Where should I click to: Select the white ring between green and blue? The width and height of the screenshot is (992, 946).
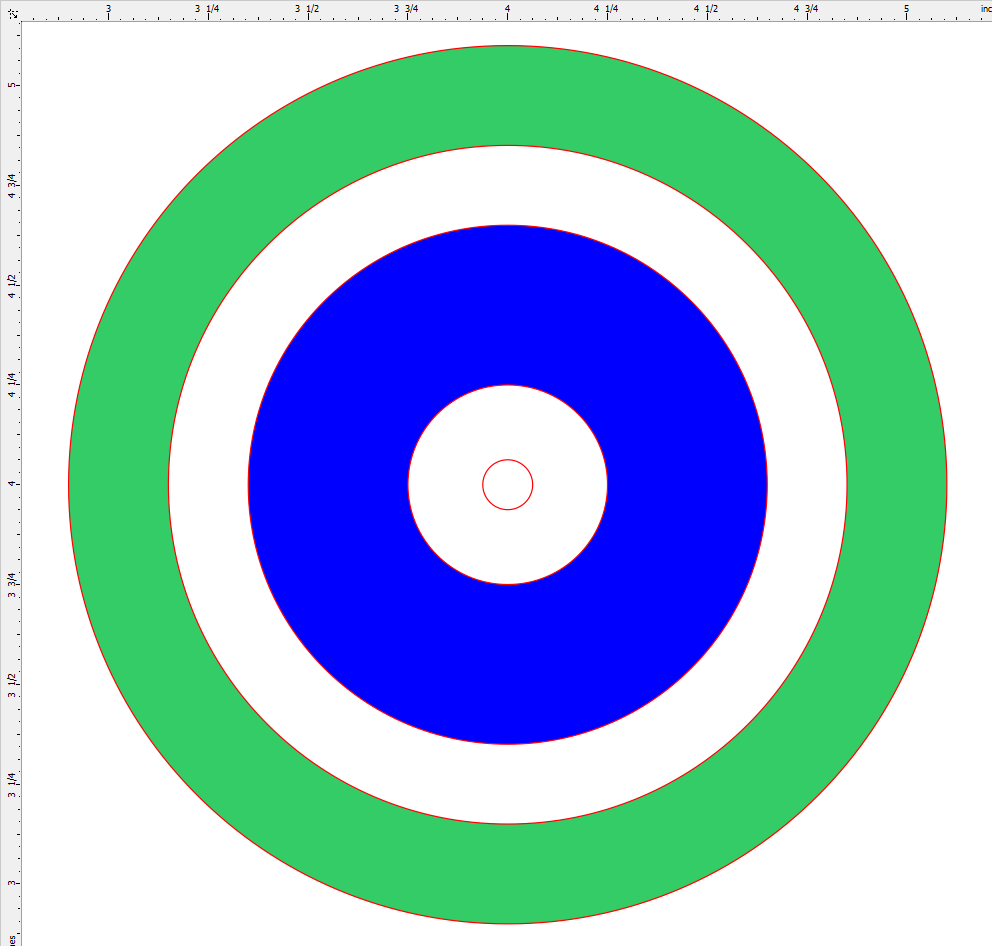[x=507, y=185]
